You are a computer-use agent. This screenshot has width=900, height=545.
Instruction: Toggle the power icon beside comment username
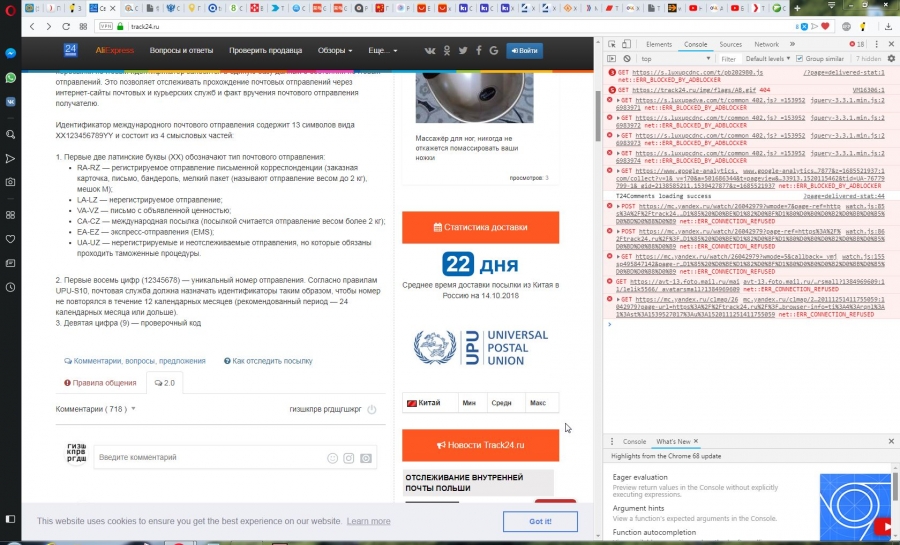[x=372, y=409]
